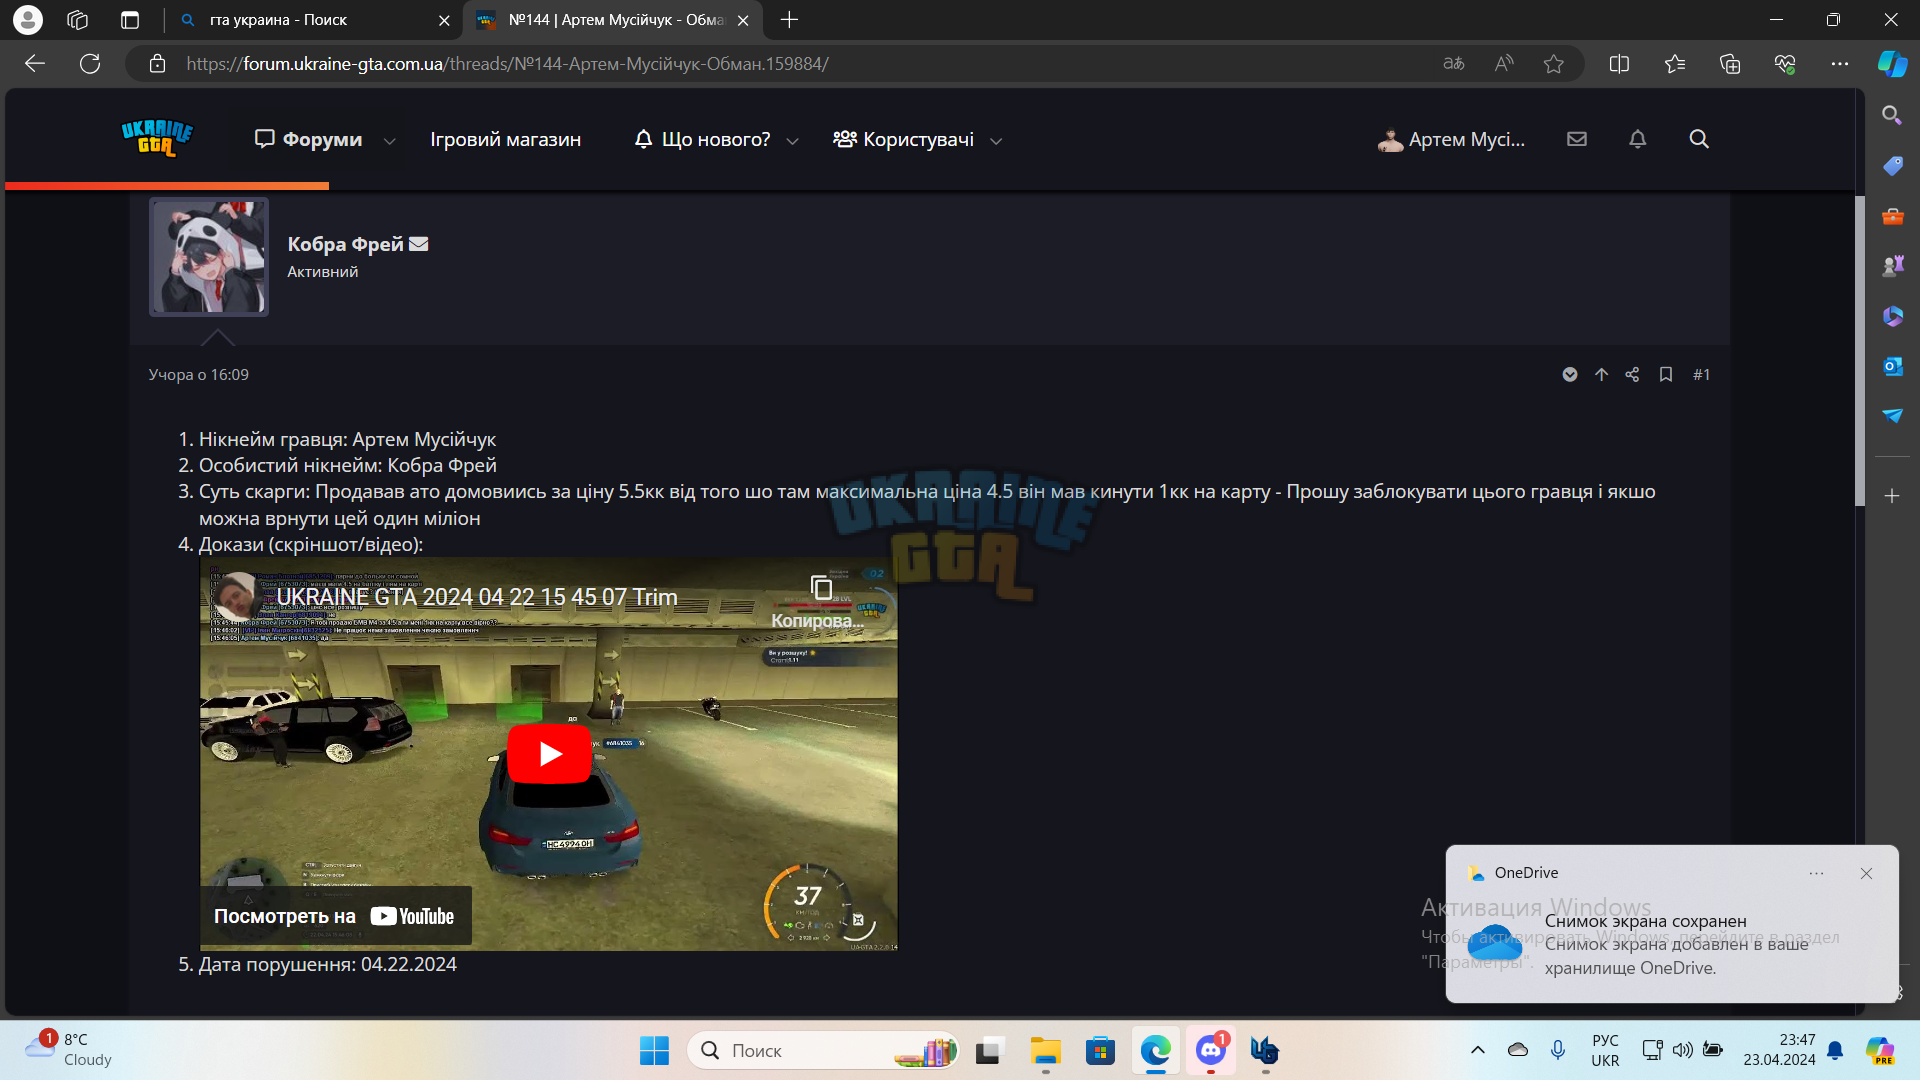Viewport: 1920px width, 1080px height.
Task: Open the Favorites list
Action: coord(1675,64)
